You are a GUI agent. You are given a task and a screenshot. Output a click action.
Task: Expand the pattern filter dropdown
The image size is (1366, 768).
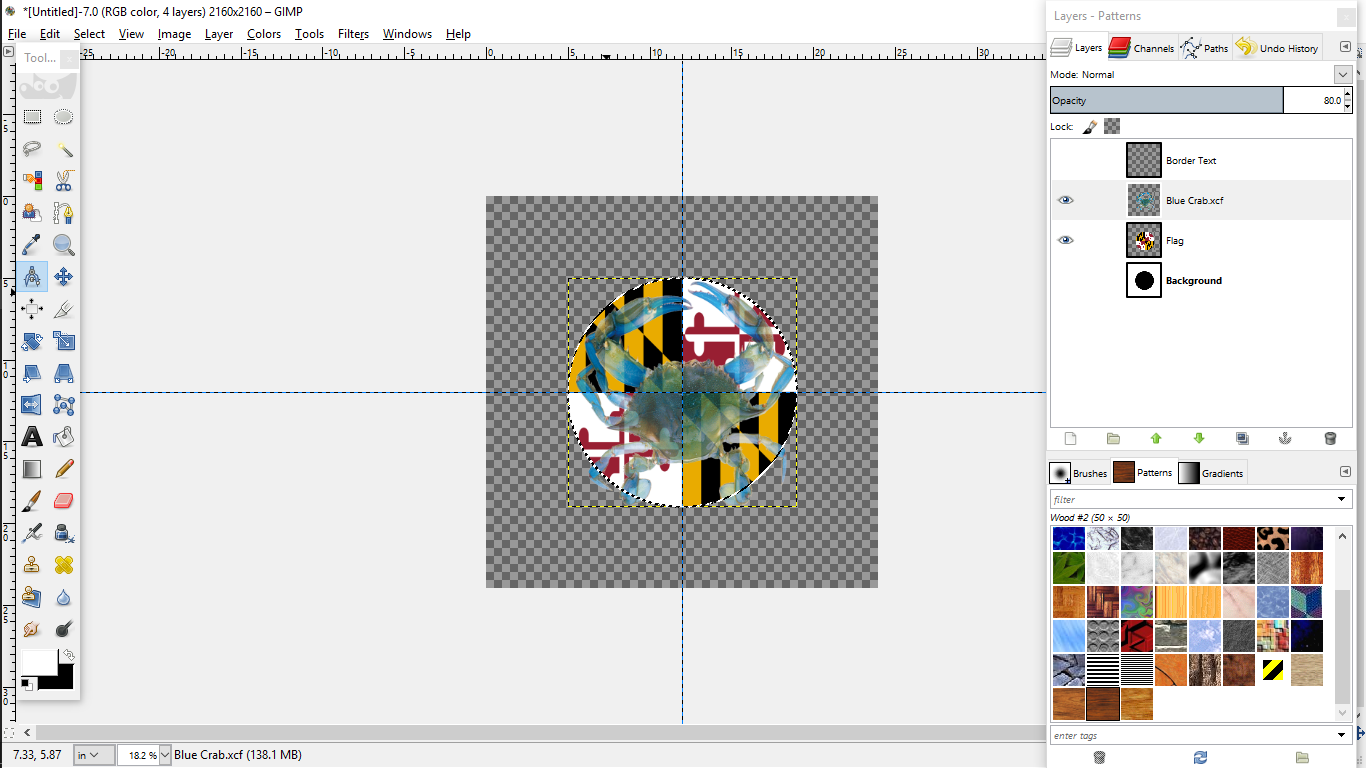(1342, 499)
